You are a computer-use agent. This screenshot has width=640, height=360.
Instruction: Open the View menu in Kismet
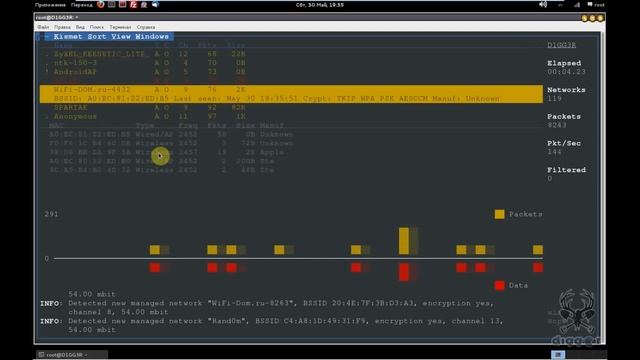(x=121, y=36)
